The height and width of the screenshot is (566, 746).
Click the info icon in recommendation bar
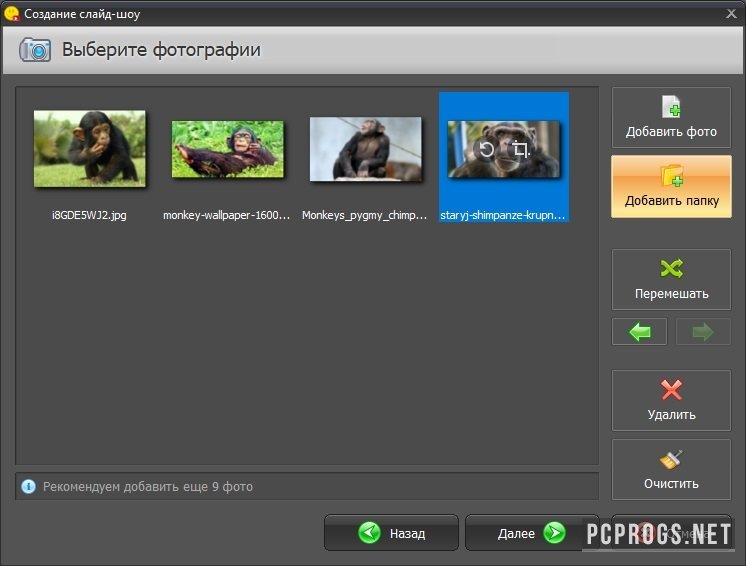coord(29,487)
